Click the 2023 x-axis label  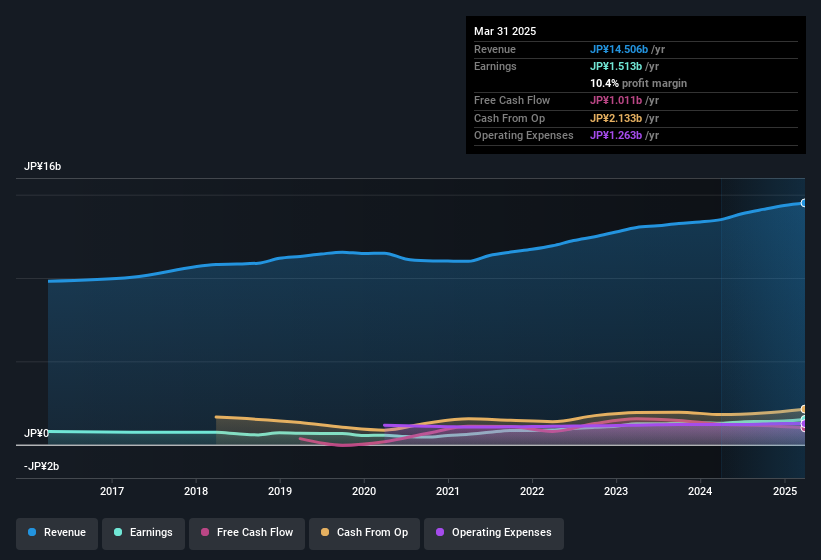[x=616, y=491]
